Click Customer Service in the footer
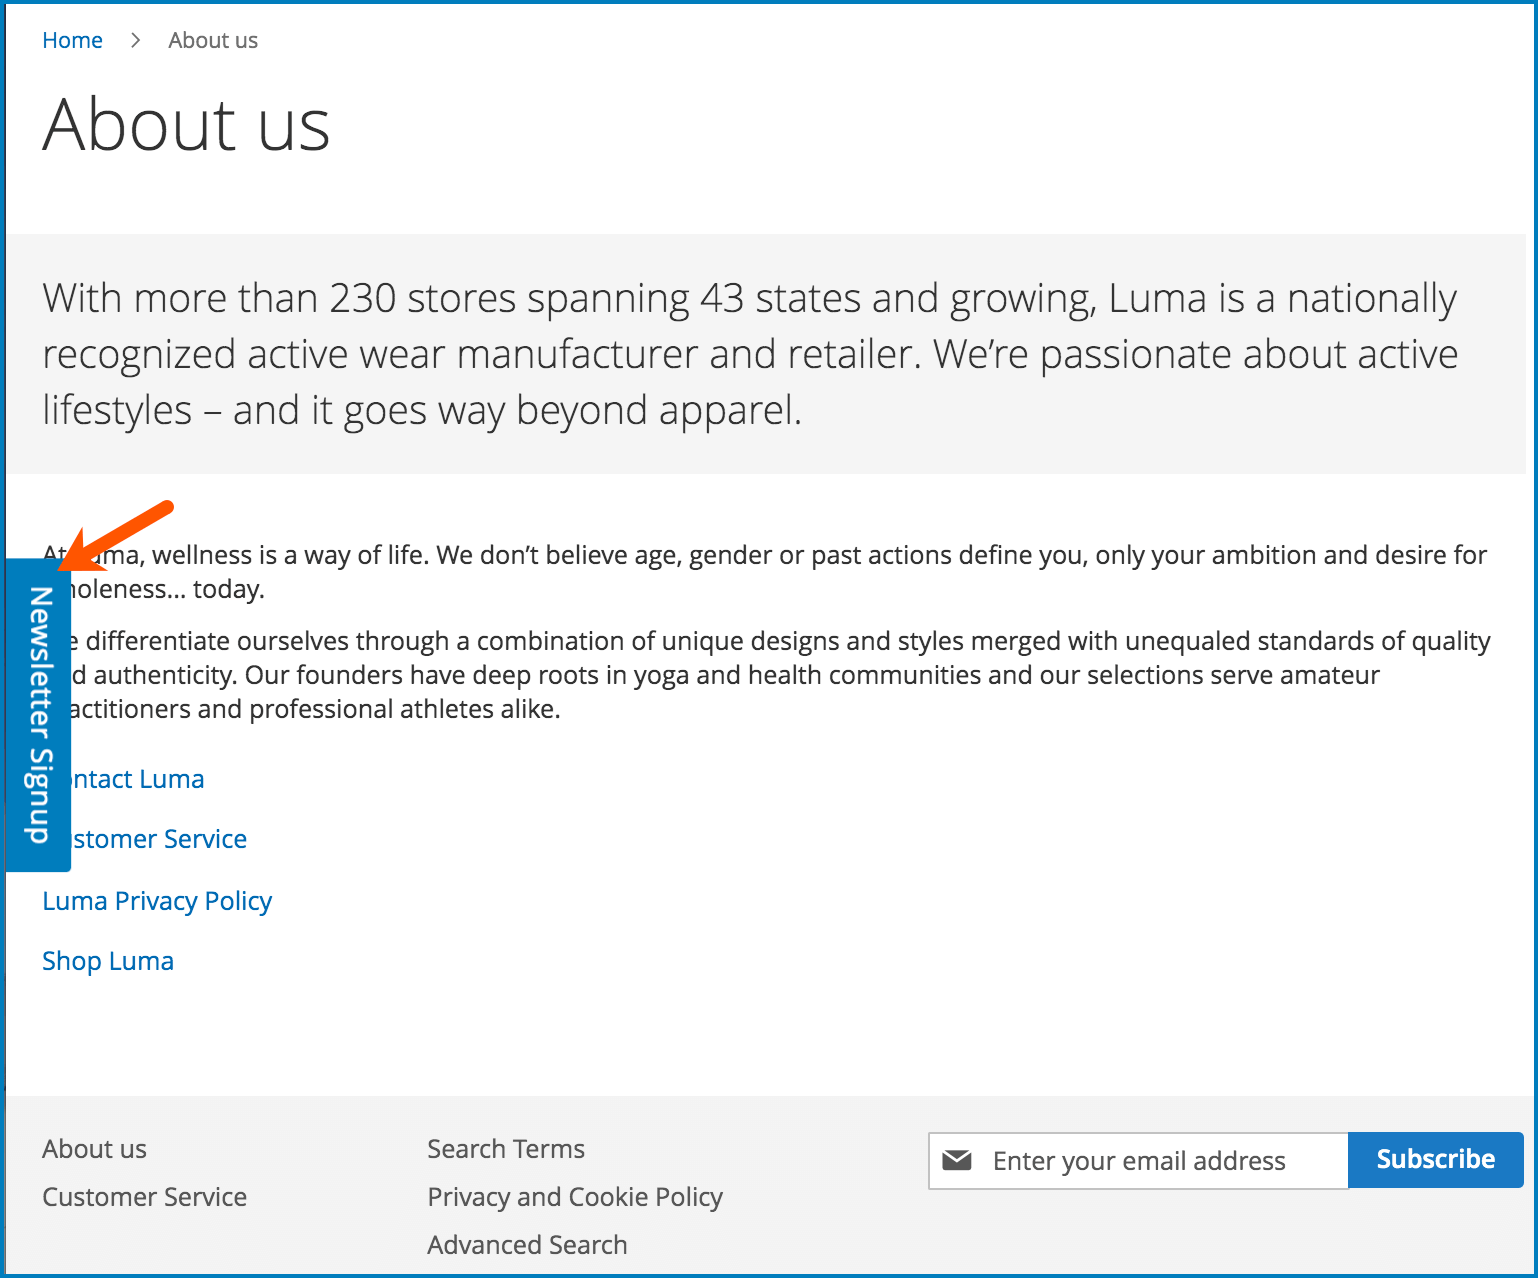This screenshot has height=1278, width=1538. 144,1197
